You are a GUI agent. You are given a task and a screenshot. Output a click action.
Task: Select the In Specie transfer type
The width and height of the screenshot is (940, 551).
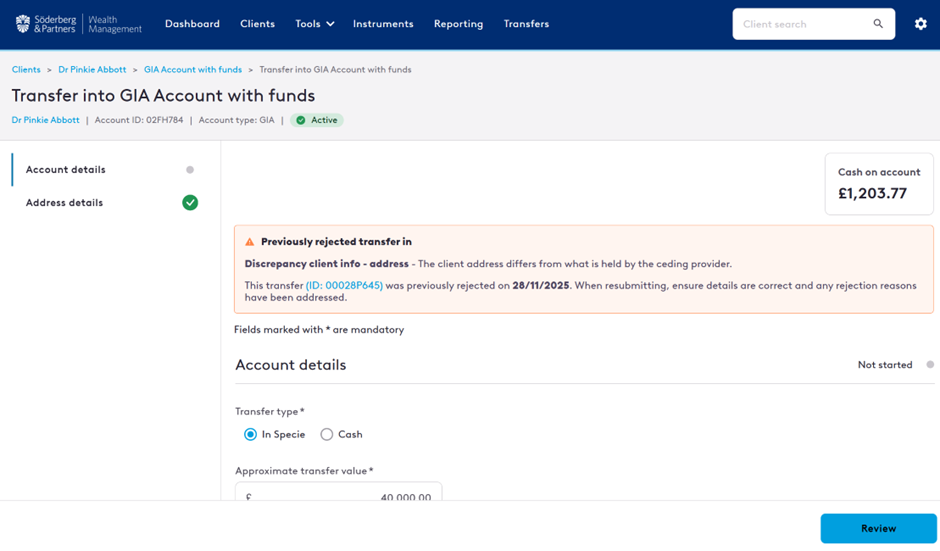(x=251, y=434)
